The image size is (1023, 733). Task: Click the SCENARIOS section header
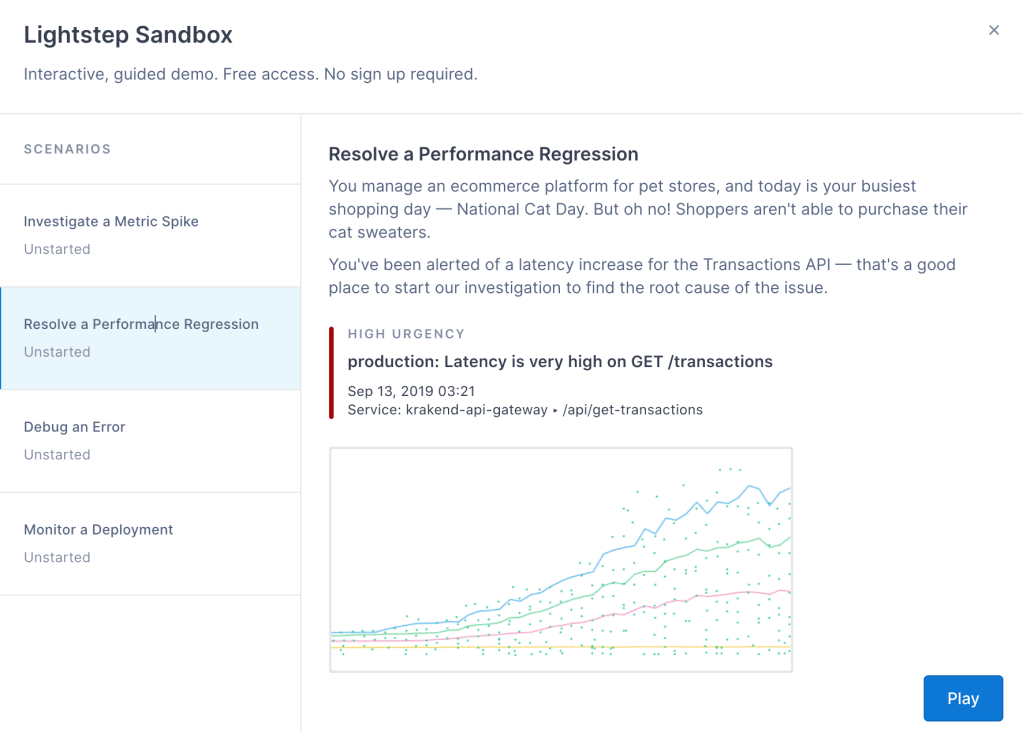(67, 149)
